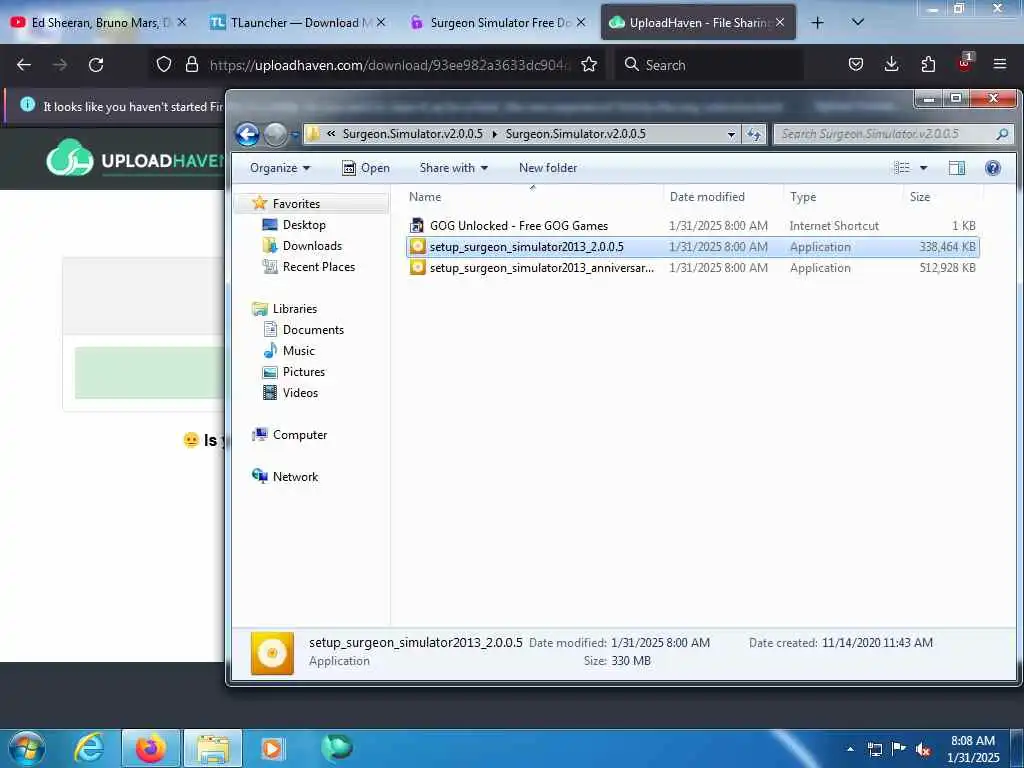Close the UploadHaven browser tab
This screenshot has height=768, width=1024.
[x=780, y=22]
